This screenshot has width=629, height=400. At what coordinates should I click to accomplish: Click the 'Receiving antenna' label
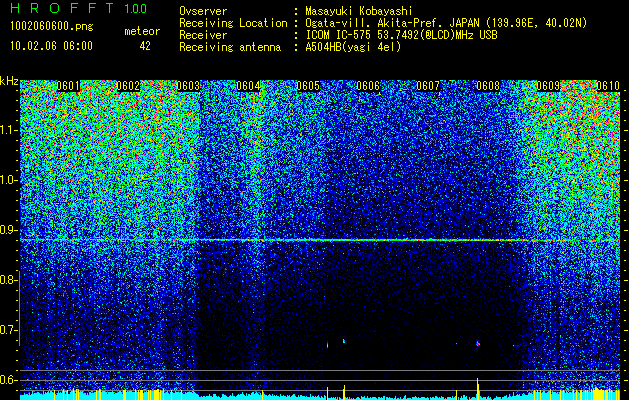(x=230, y=47)
